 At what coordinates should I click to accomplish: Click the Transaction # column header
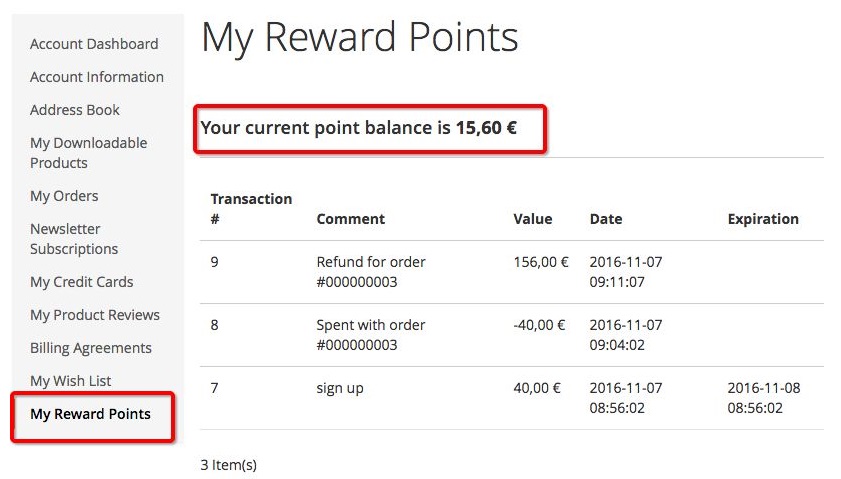click(x=251, y=208)
